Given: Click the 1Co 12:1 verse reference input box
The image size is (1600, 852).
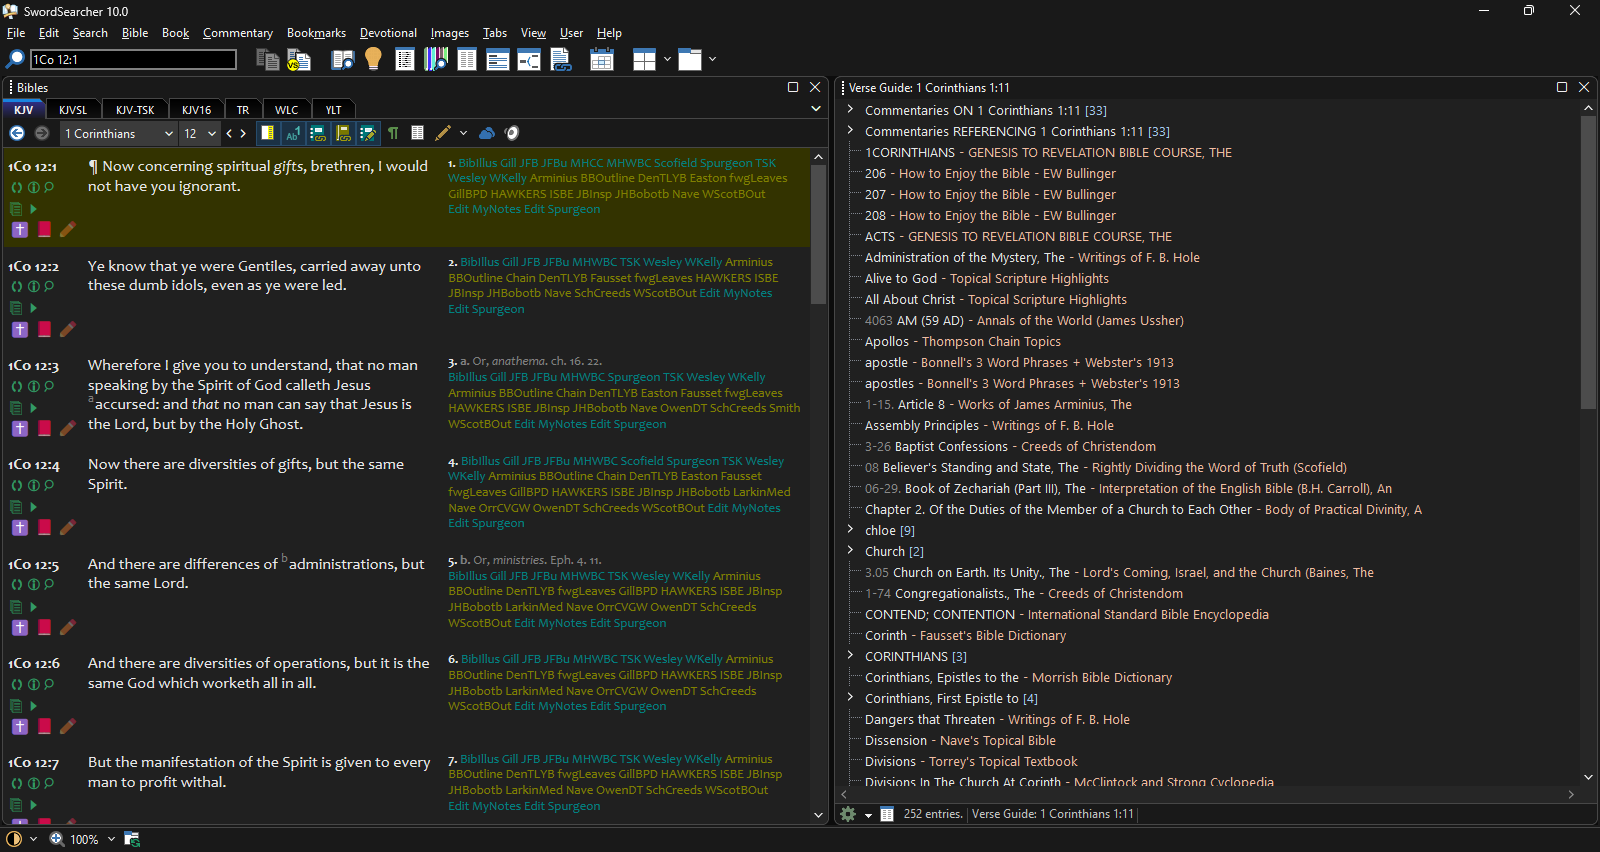Looking at the screenshot, I should tap(134, 60).
